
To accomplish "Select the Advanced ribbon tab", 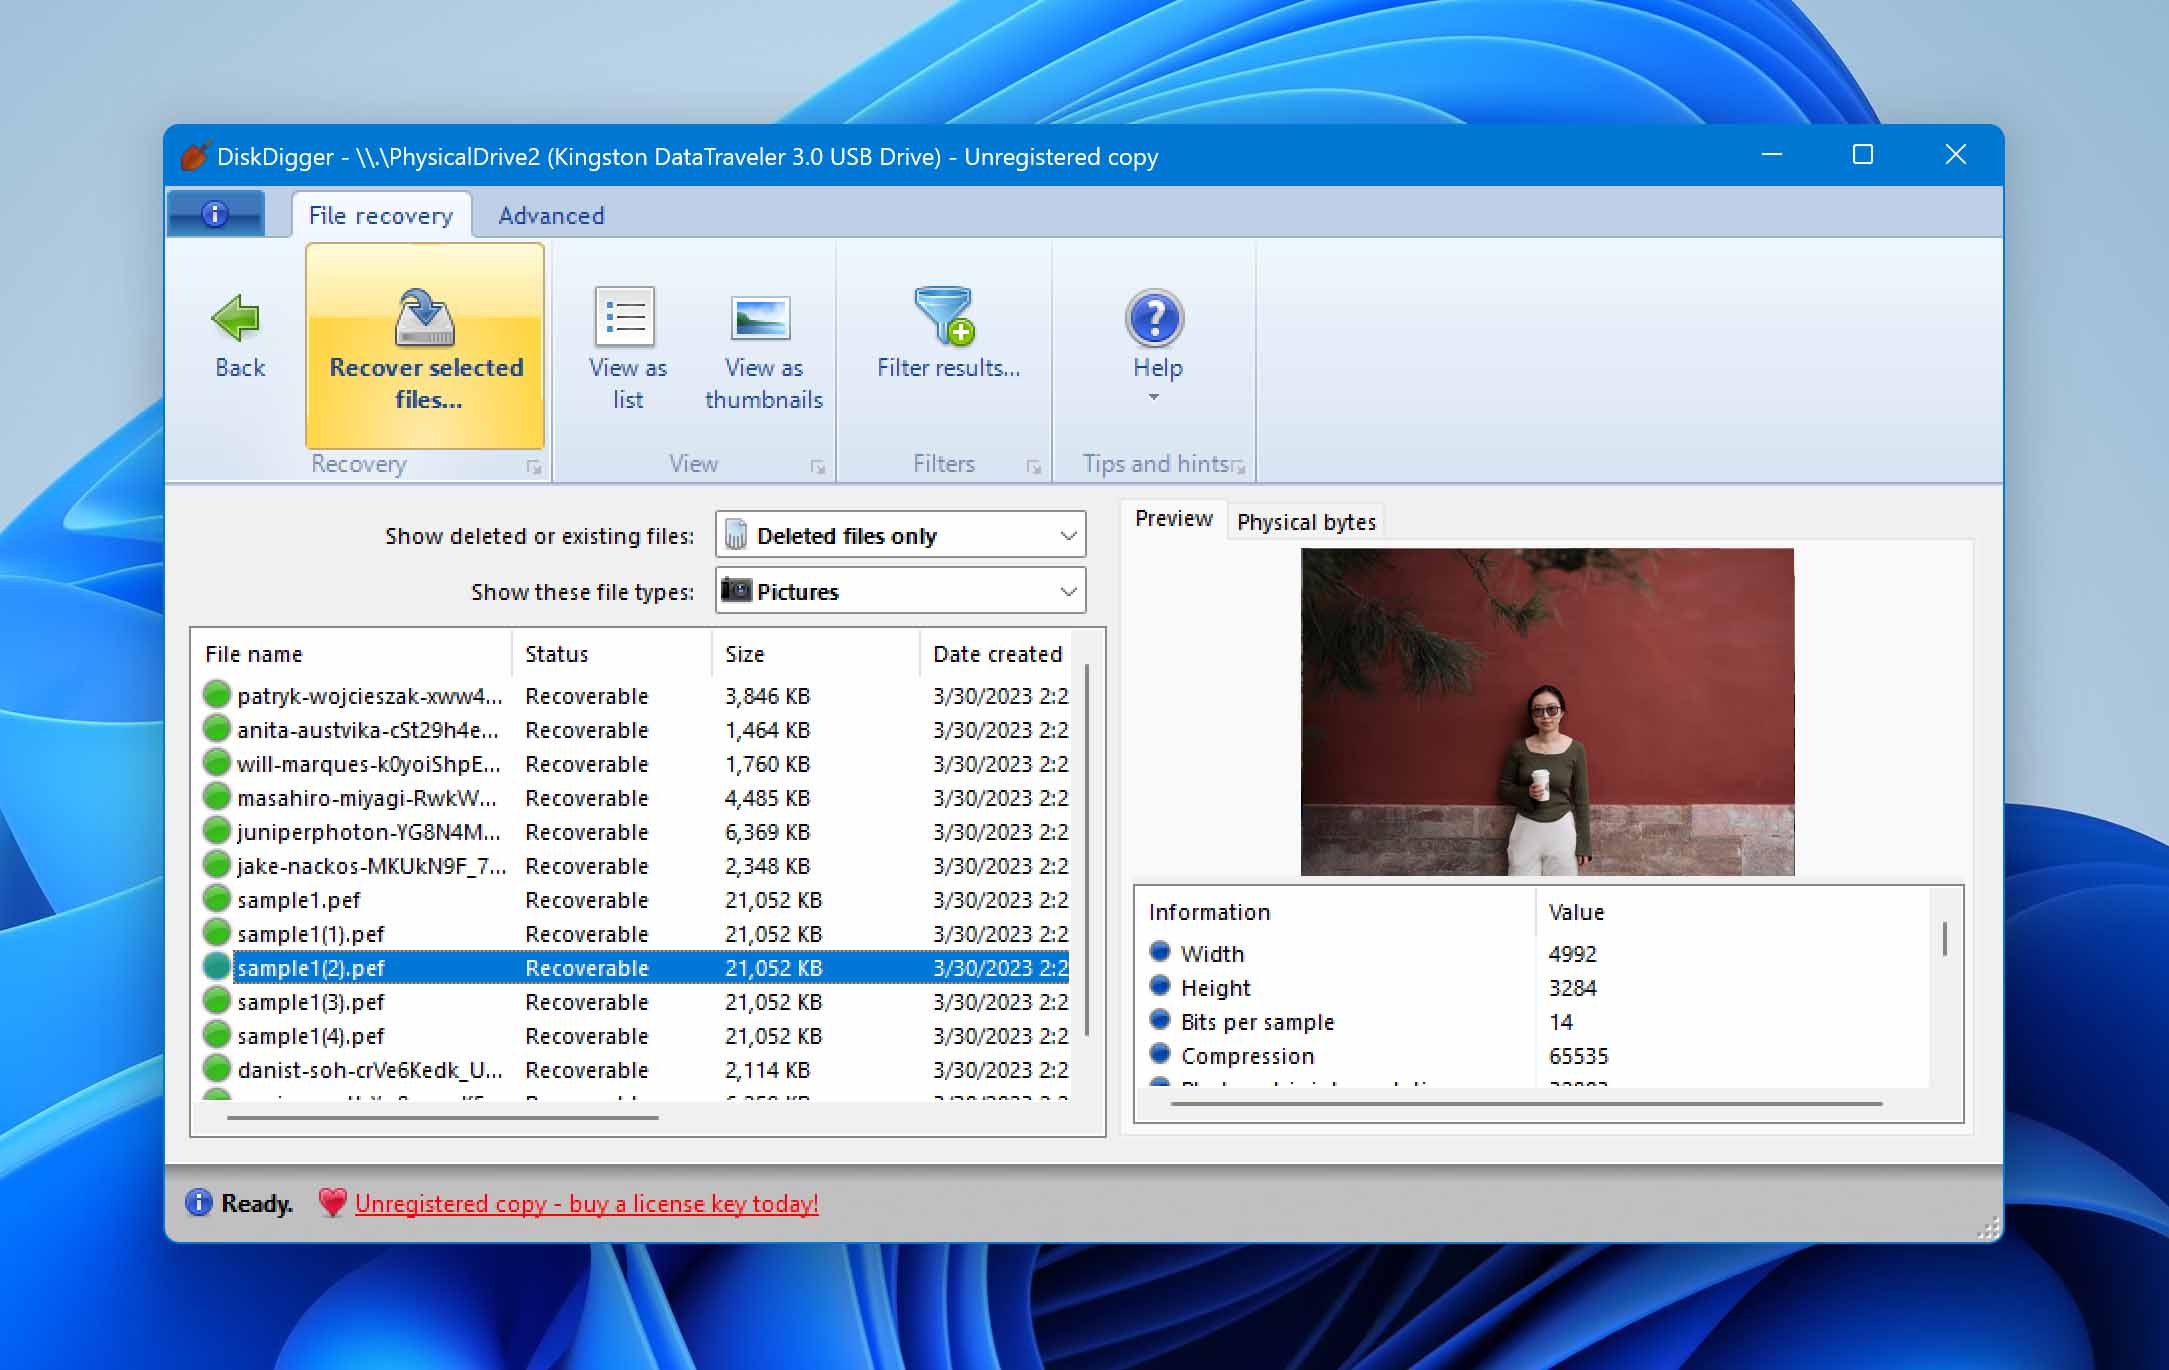I will pos(551,215).
